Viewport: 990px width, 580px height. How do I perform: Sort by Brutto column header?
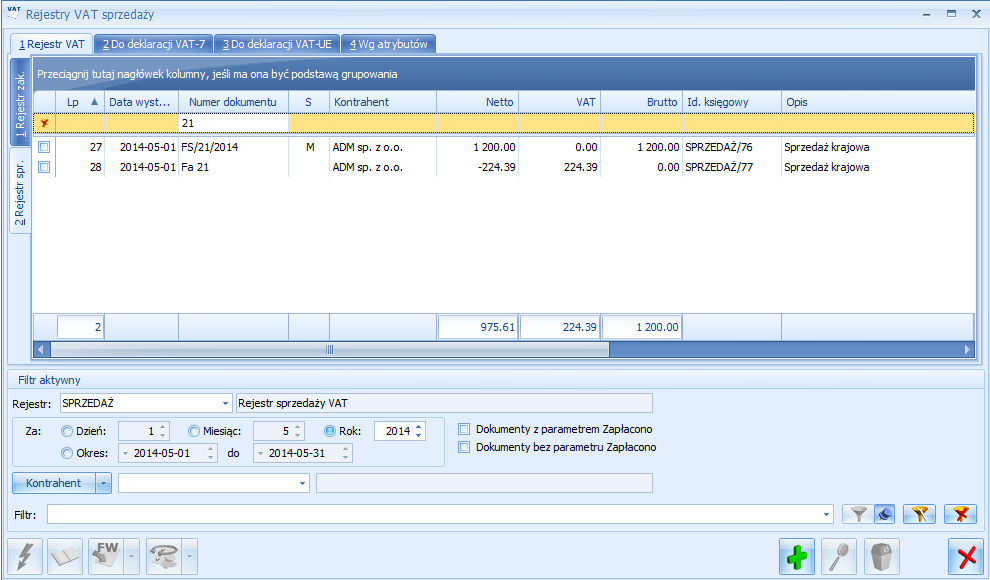coord(641,102)
